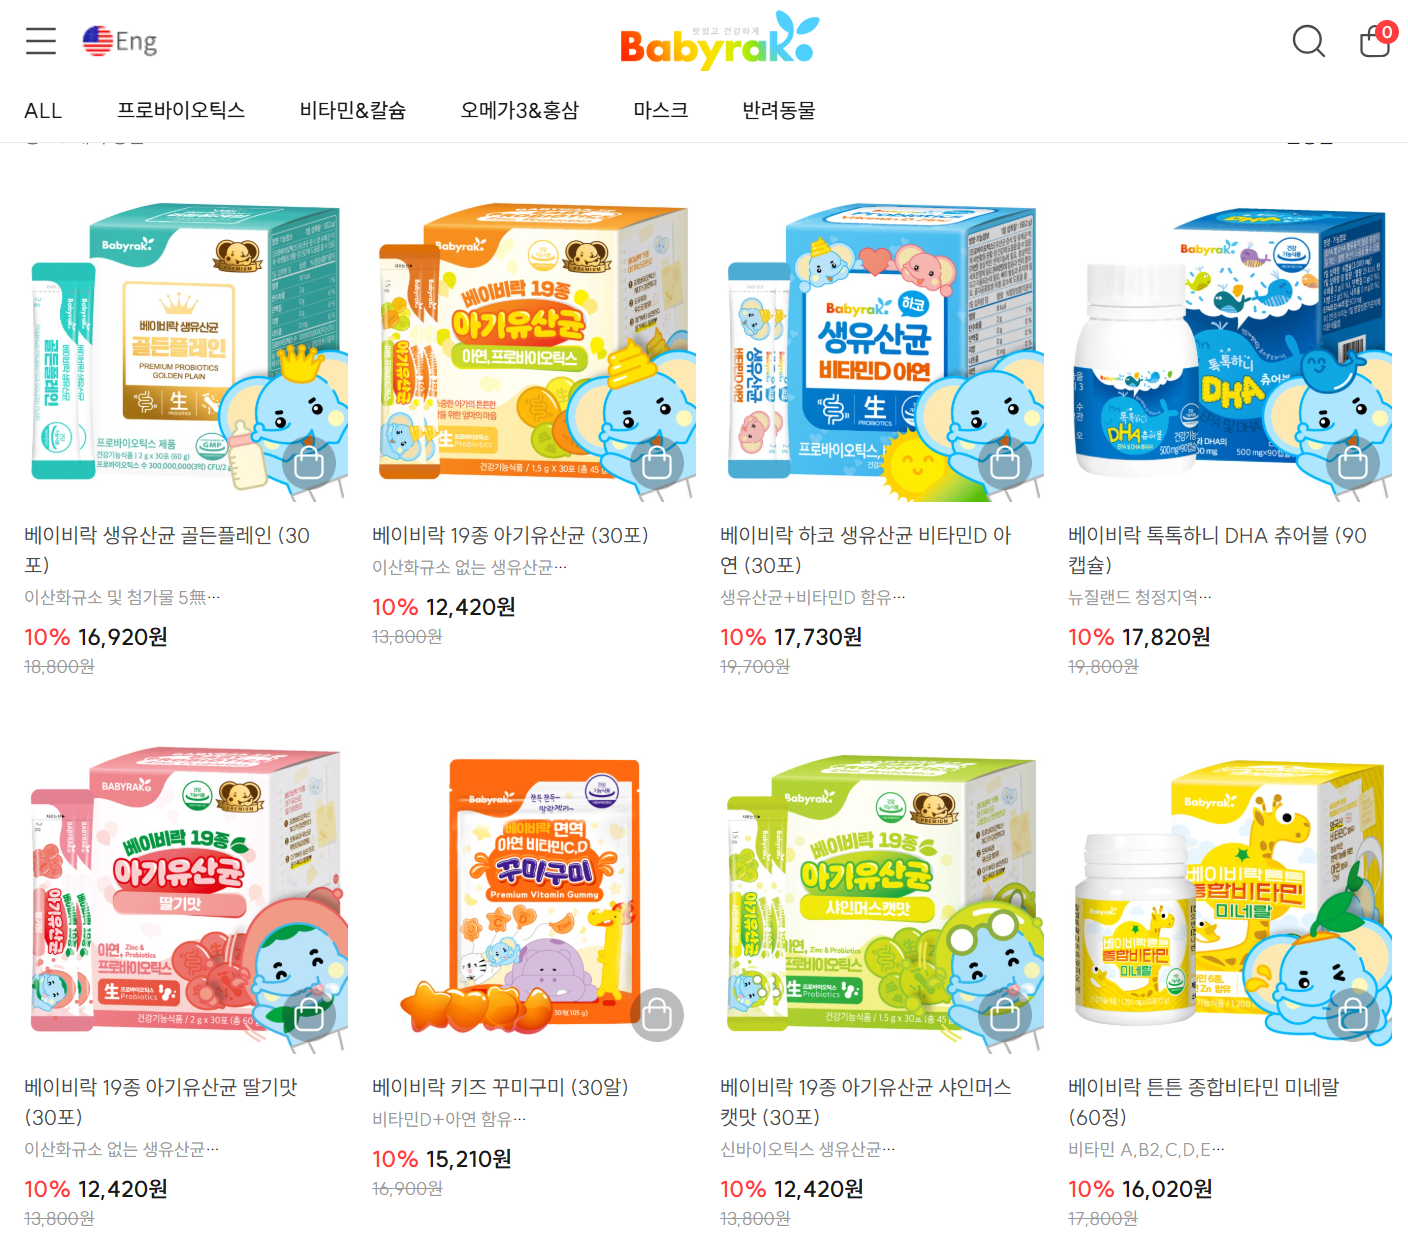Open 베이비락 19종 아기유산균 (30포) title link
Viewport: 1408px width, 1260px height.
[x=510, y=535]
